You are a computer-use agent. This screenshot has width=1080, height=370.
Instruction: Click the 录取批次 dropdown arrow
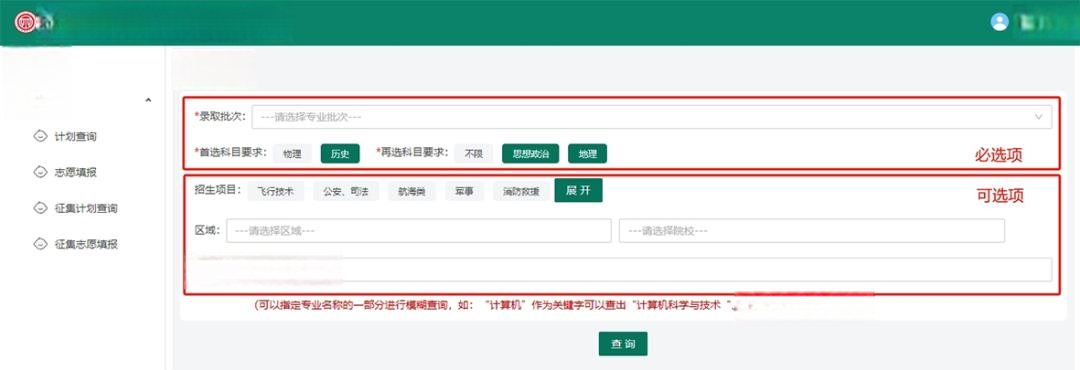[x=1039, y=117]
